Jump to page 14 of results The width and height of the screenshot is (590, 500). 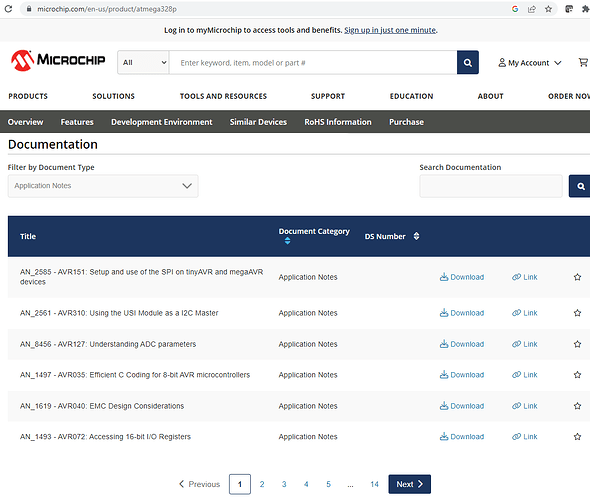(374, 484)
